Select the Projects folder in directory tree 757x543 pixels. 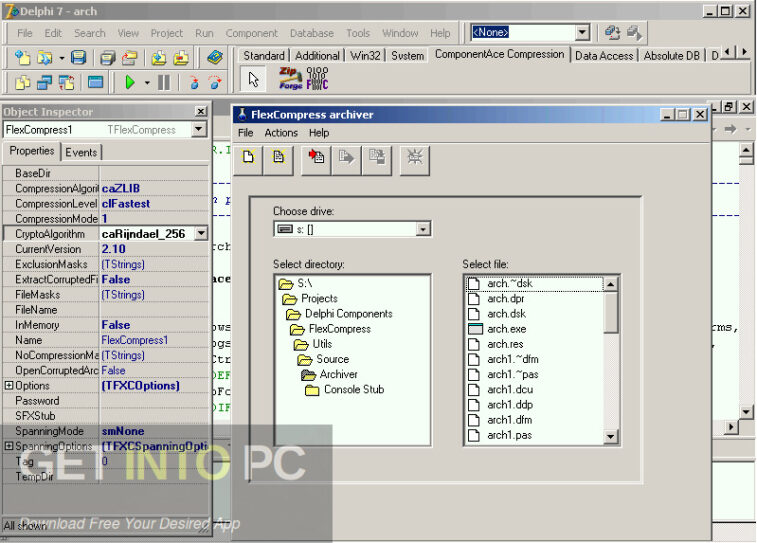tap(319, 298)
